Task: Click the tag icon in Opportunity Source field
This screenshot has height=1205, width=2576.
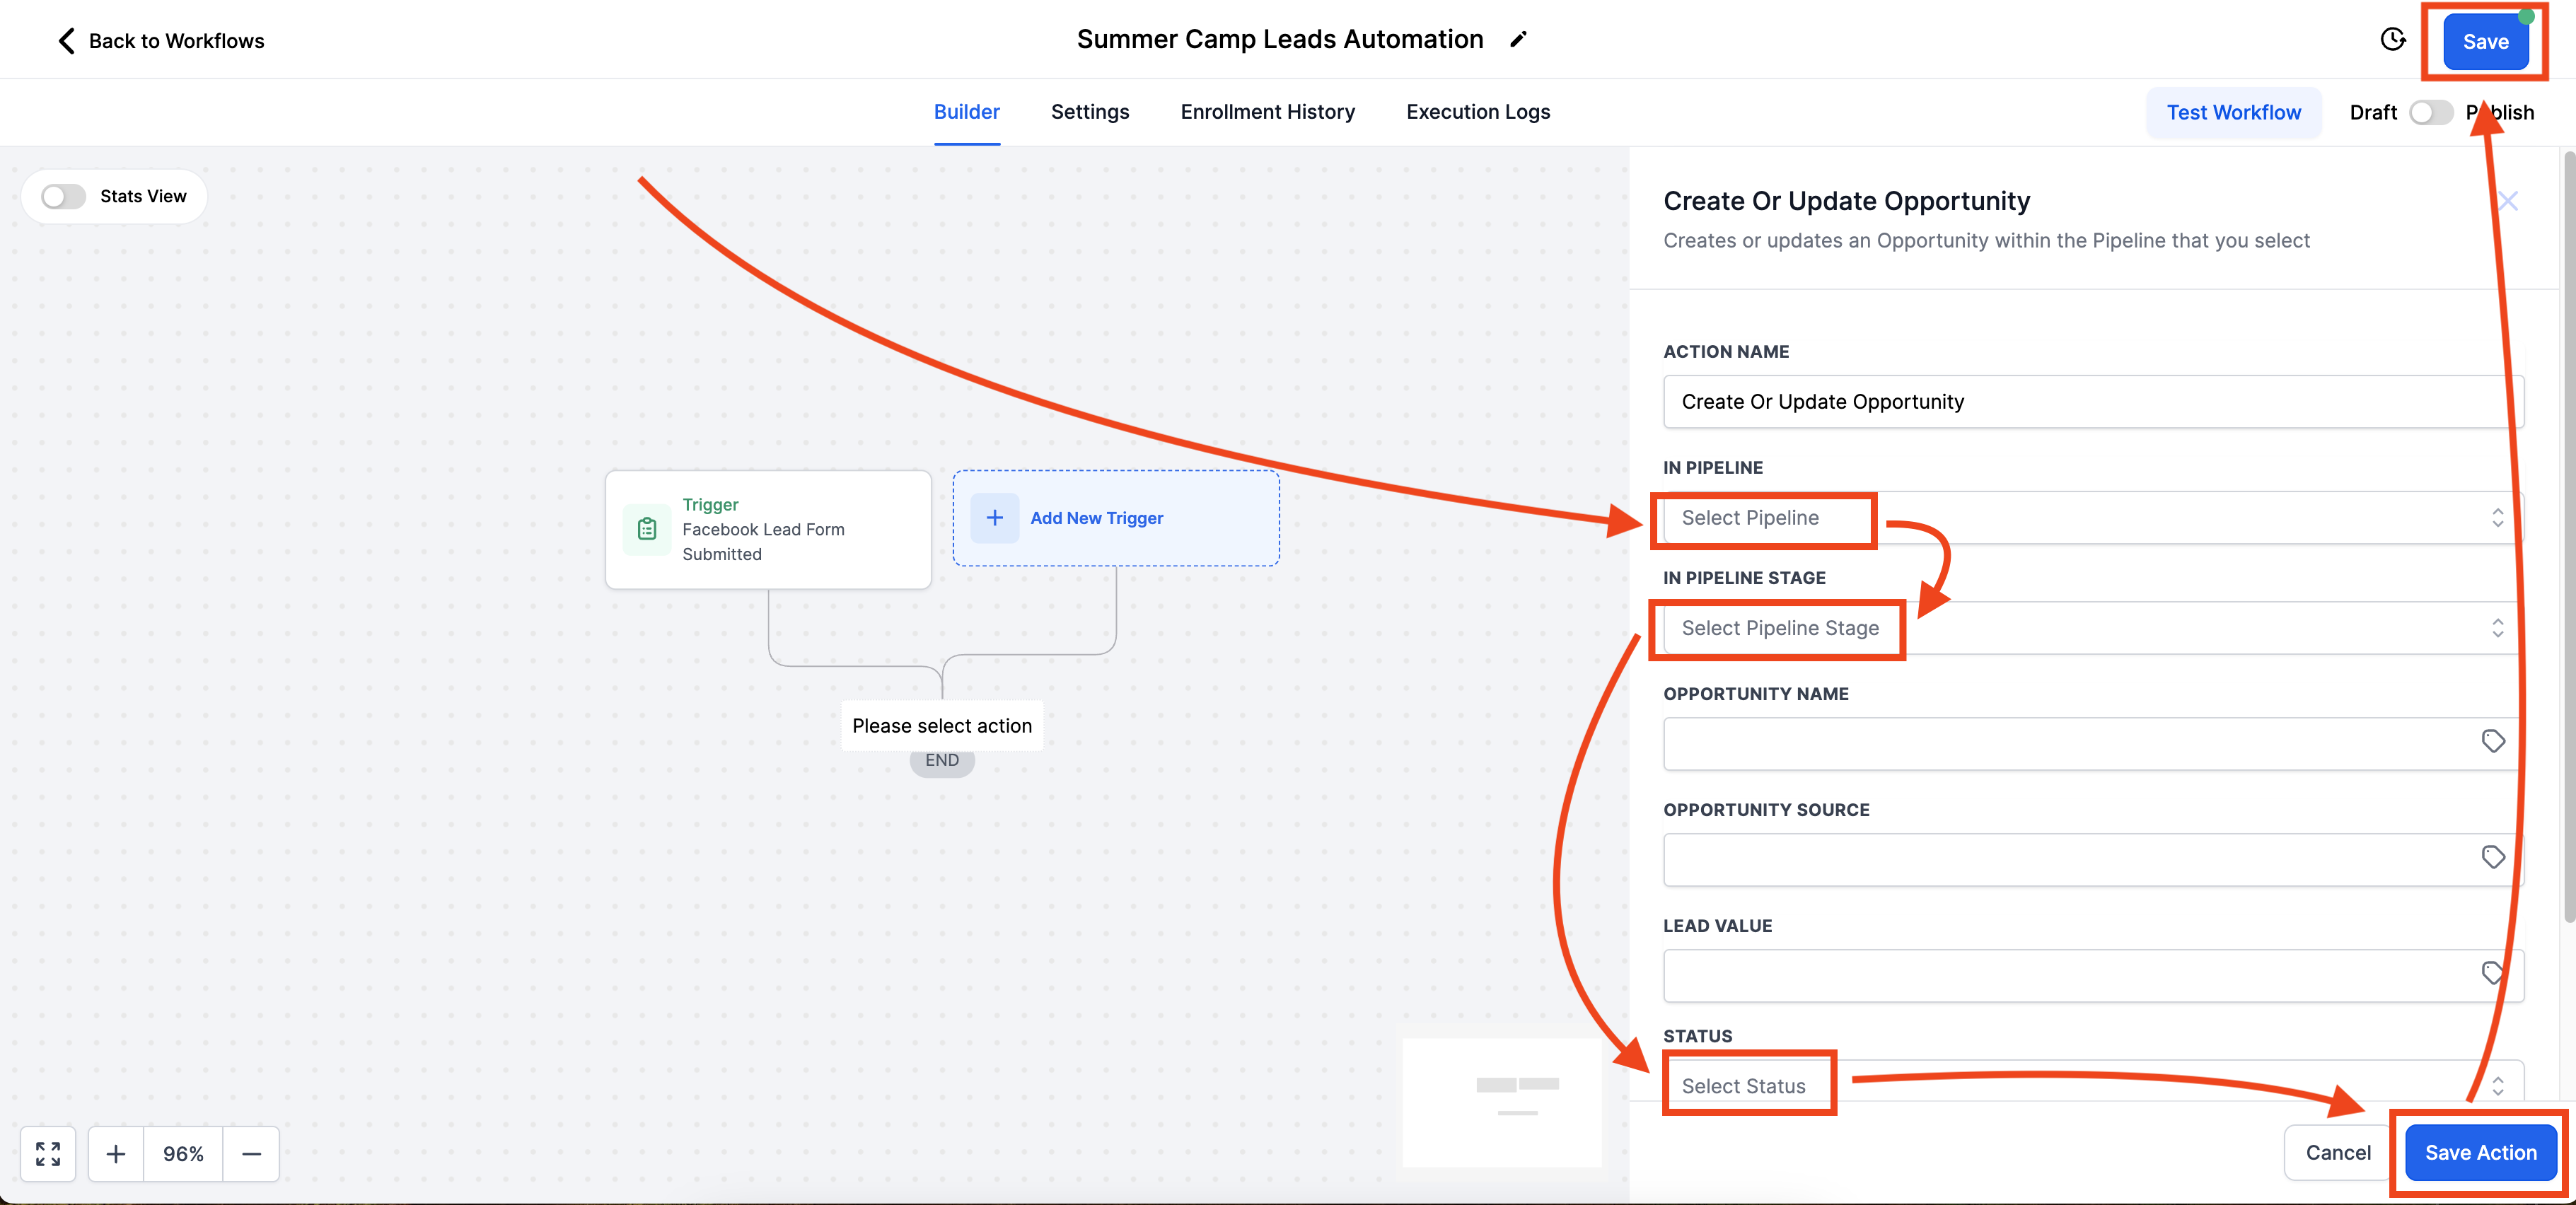Action: click(2492, 857)
